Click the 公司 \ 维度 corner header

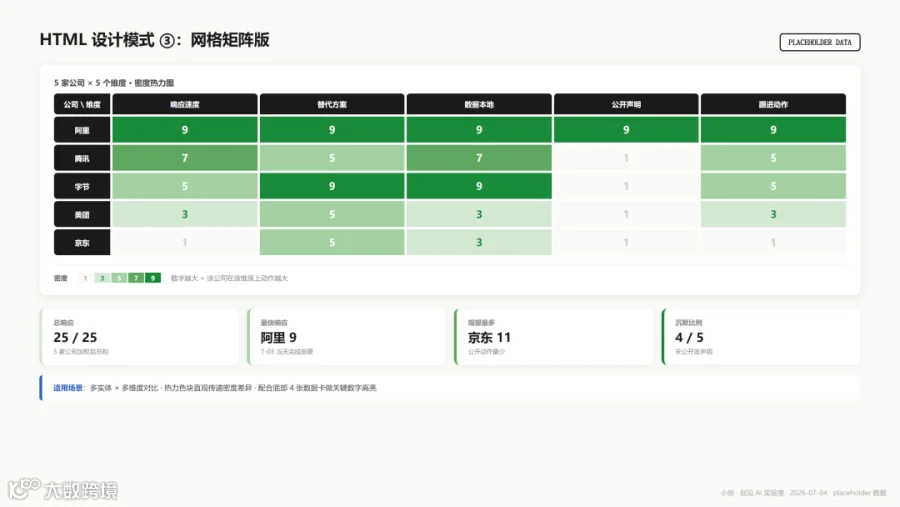tap(82, 104)
